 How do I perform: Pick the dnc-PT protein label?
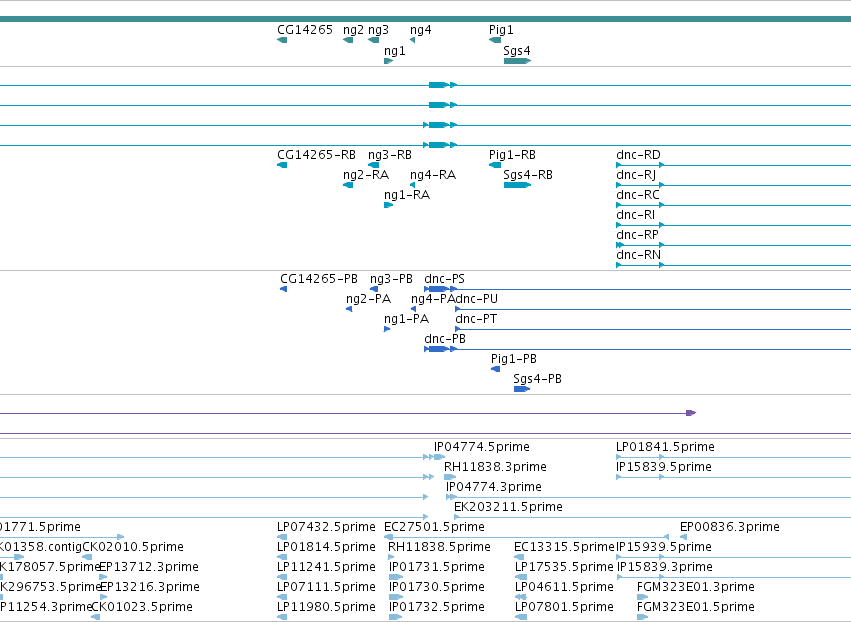(476, 319)
